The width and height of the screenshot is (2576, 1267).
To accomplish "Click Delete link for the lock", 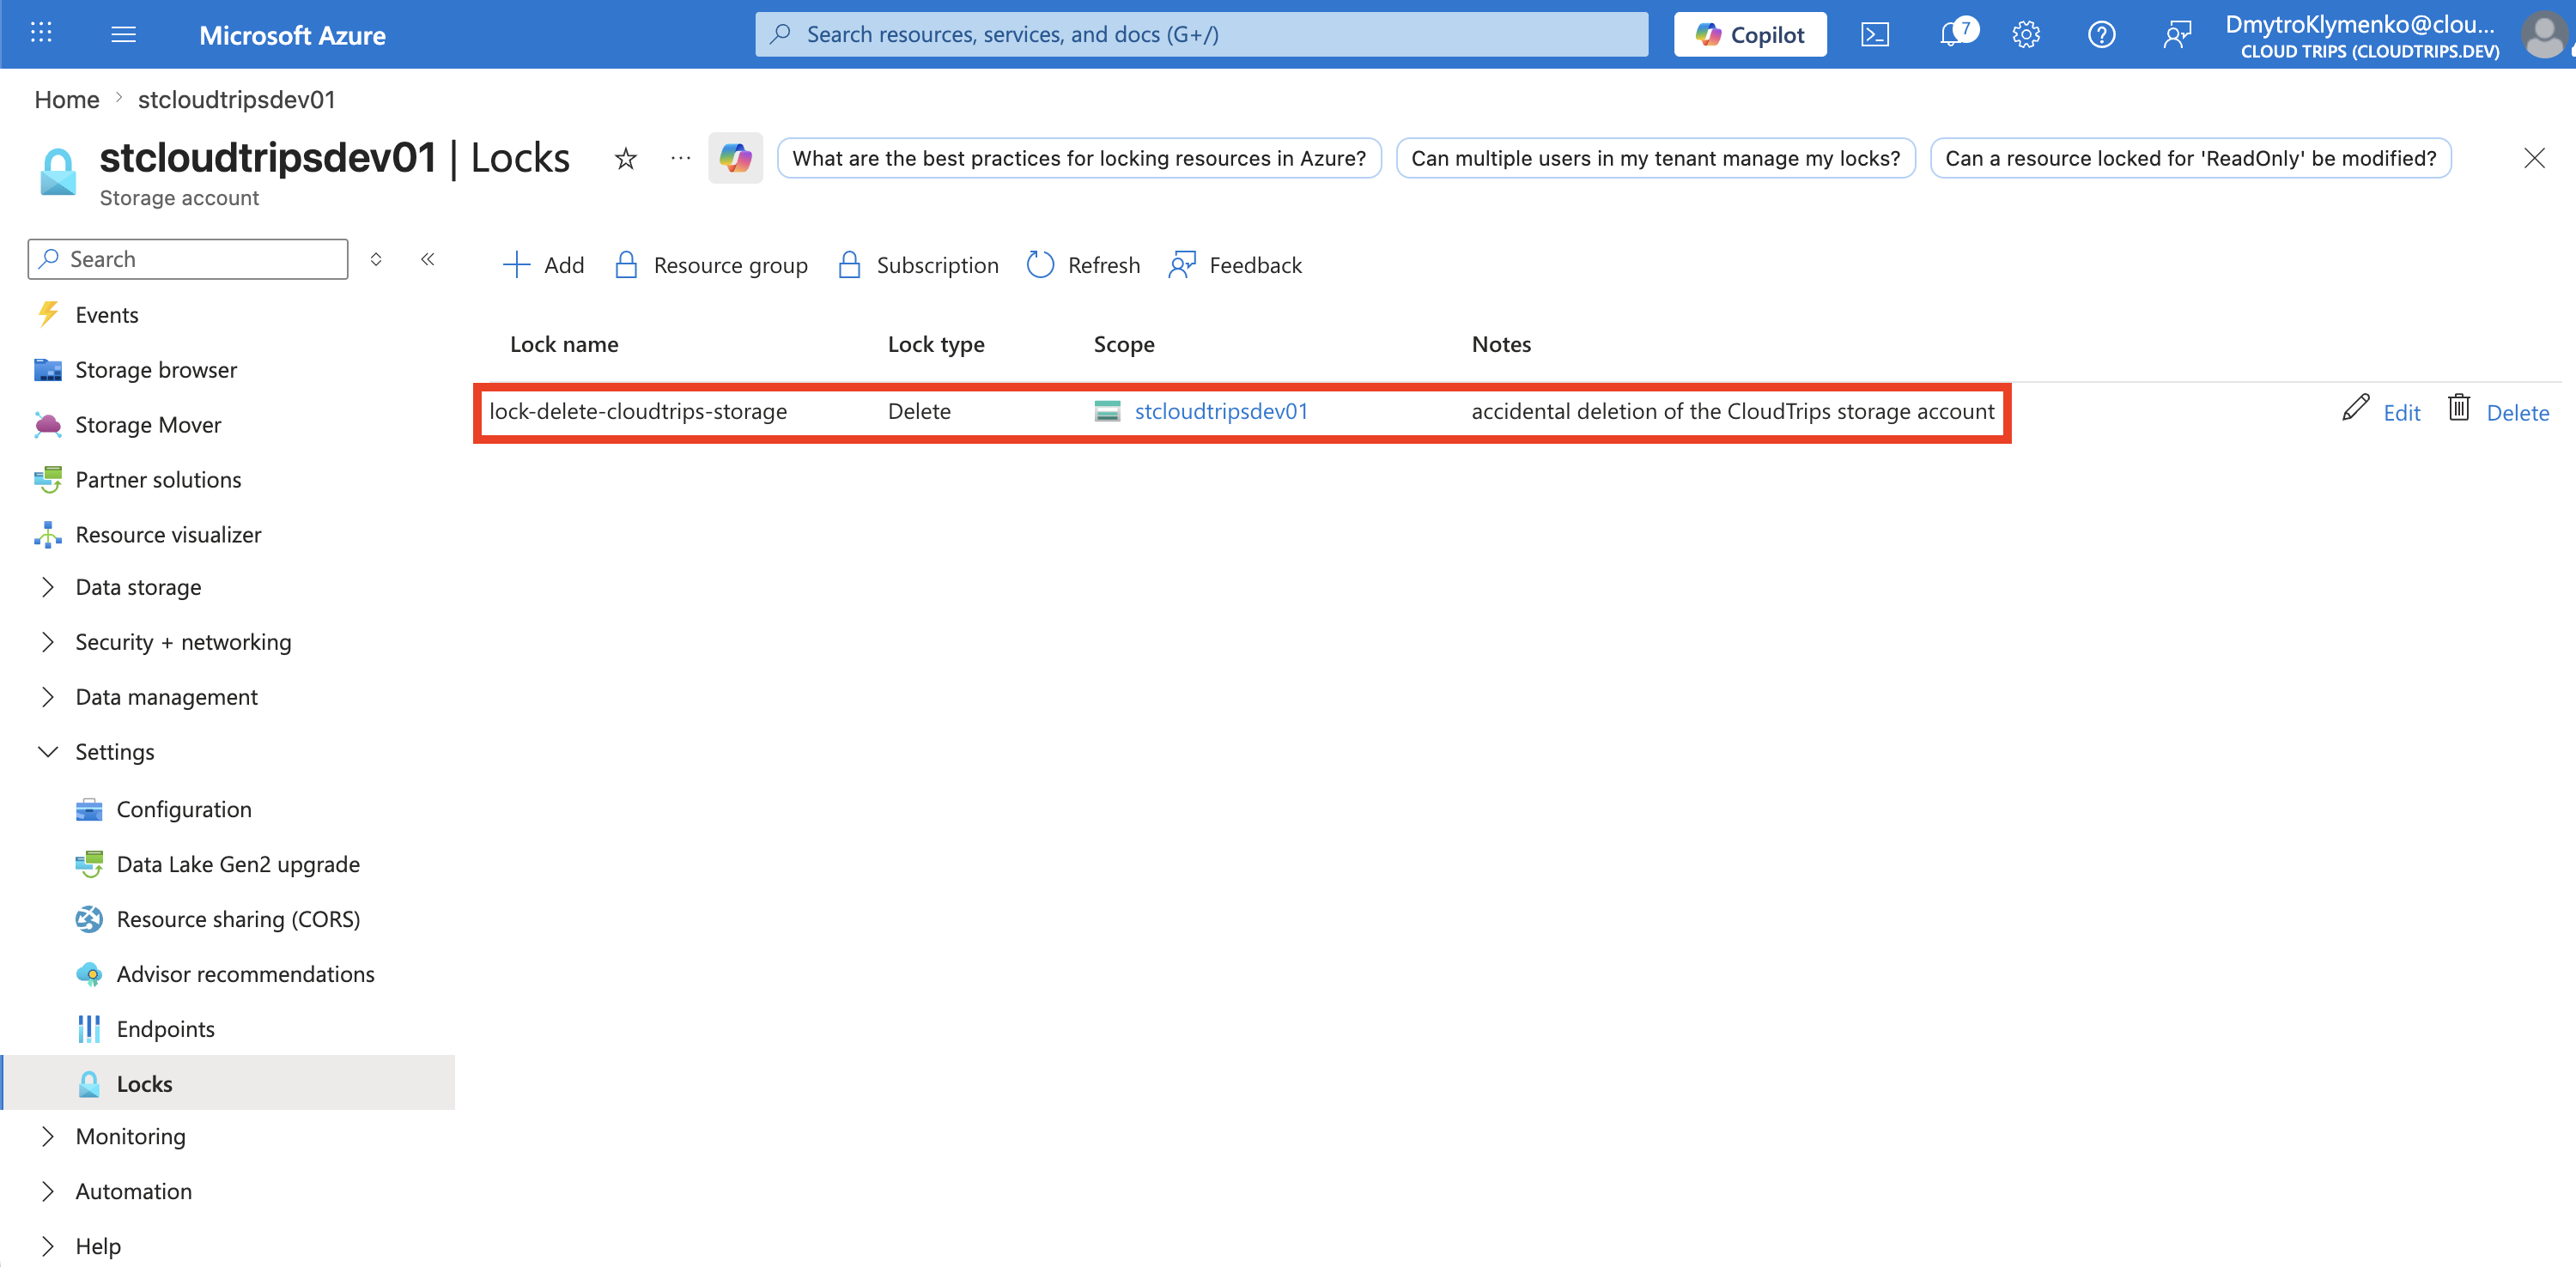I will [x=2517, y=412].
